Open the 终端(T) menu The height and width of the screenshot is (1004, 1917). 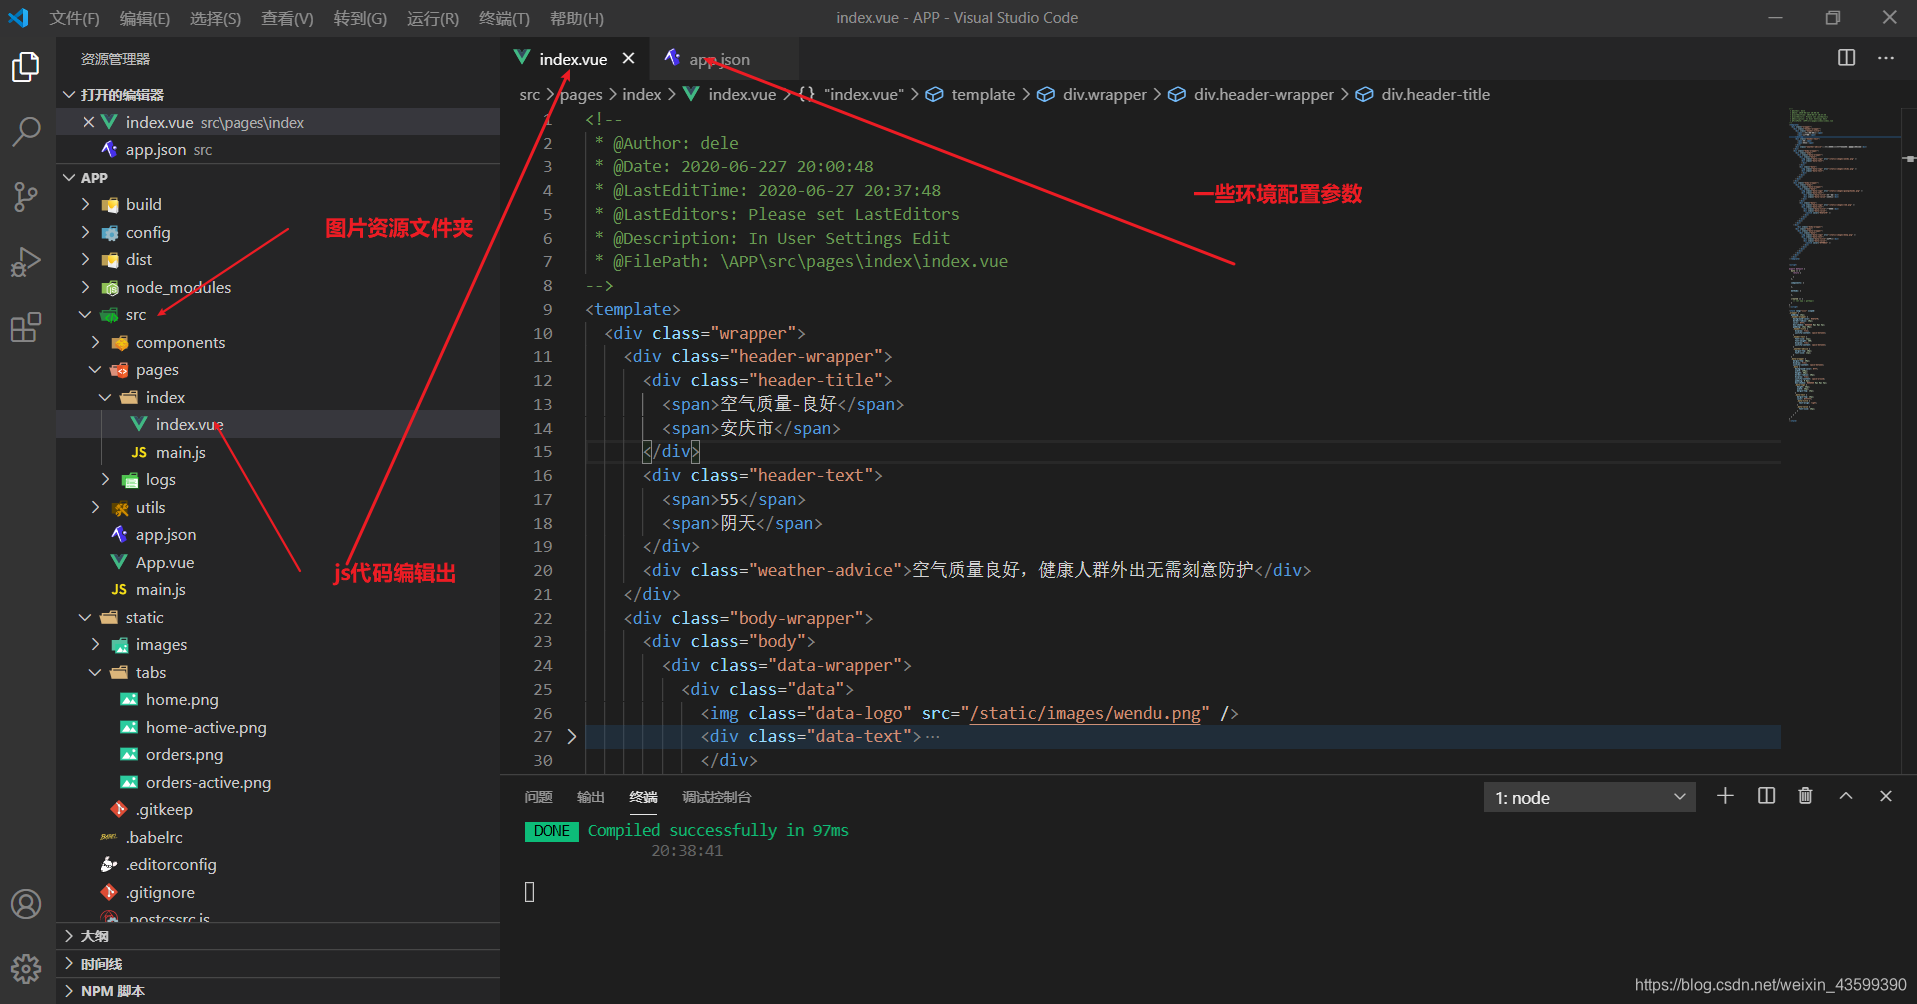pos(504,18)
